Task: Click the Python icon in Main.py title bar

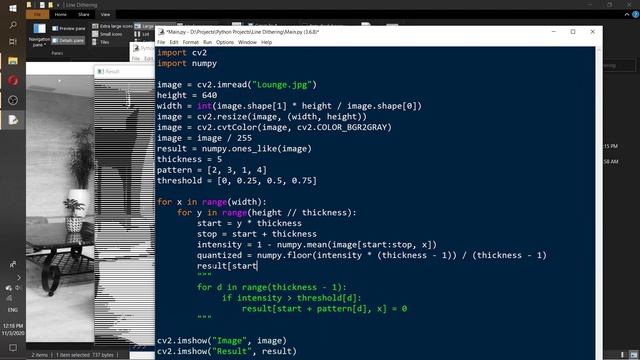Action: 161,31
